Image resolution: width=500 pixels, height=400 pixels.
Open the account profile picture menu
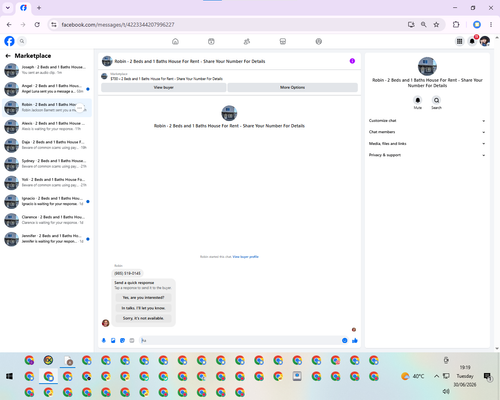[x=485, y=41]
